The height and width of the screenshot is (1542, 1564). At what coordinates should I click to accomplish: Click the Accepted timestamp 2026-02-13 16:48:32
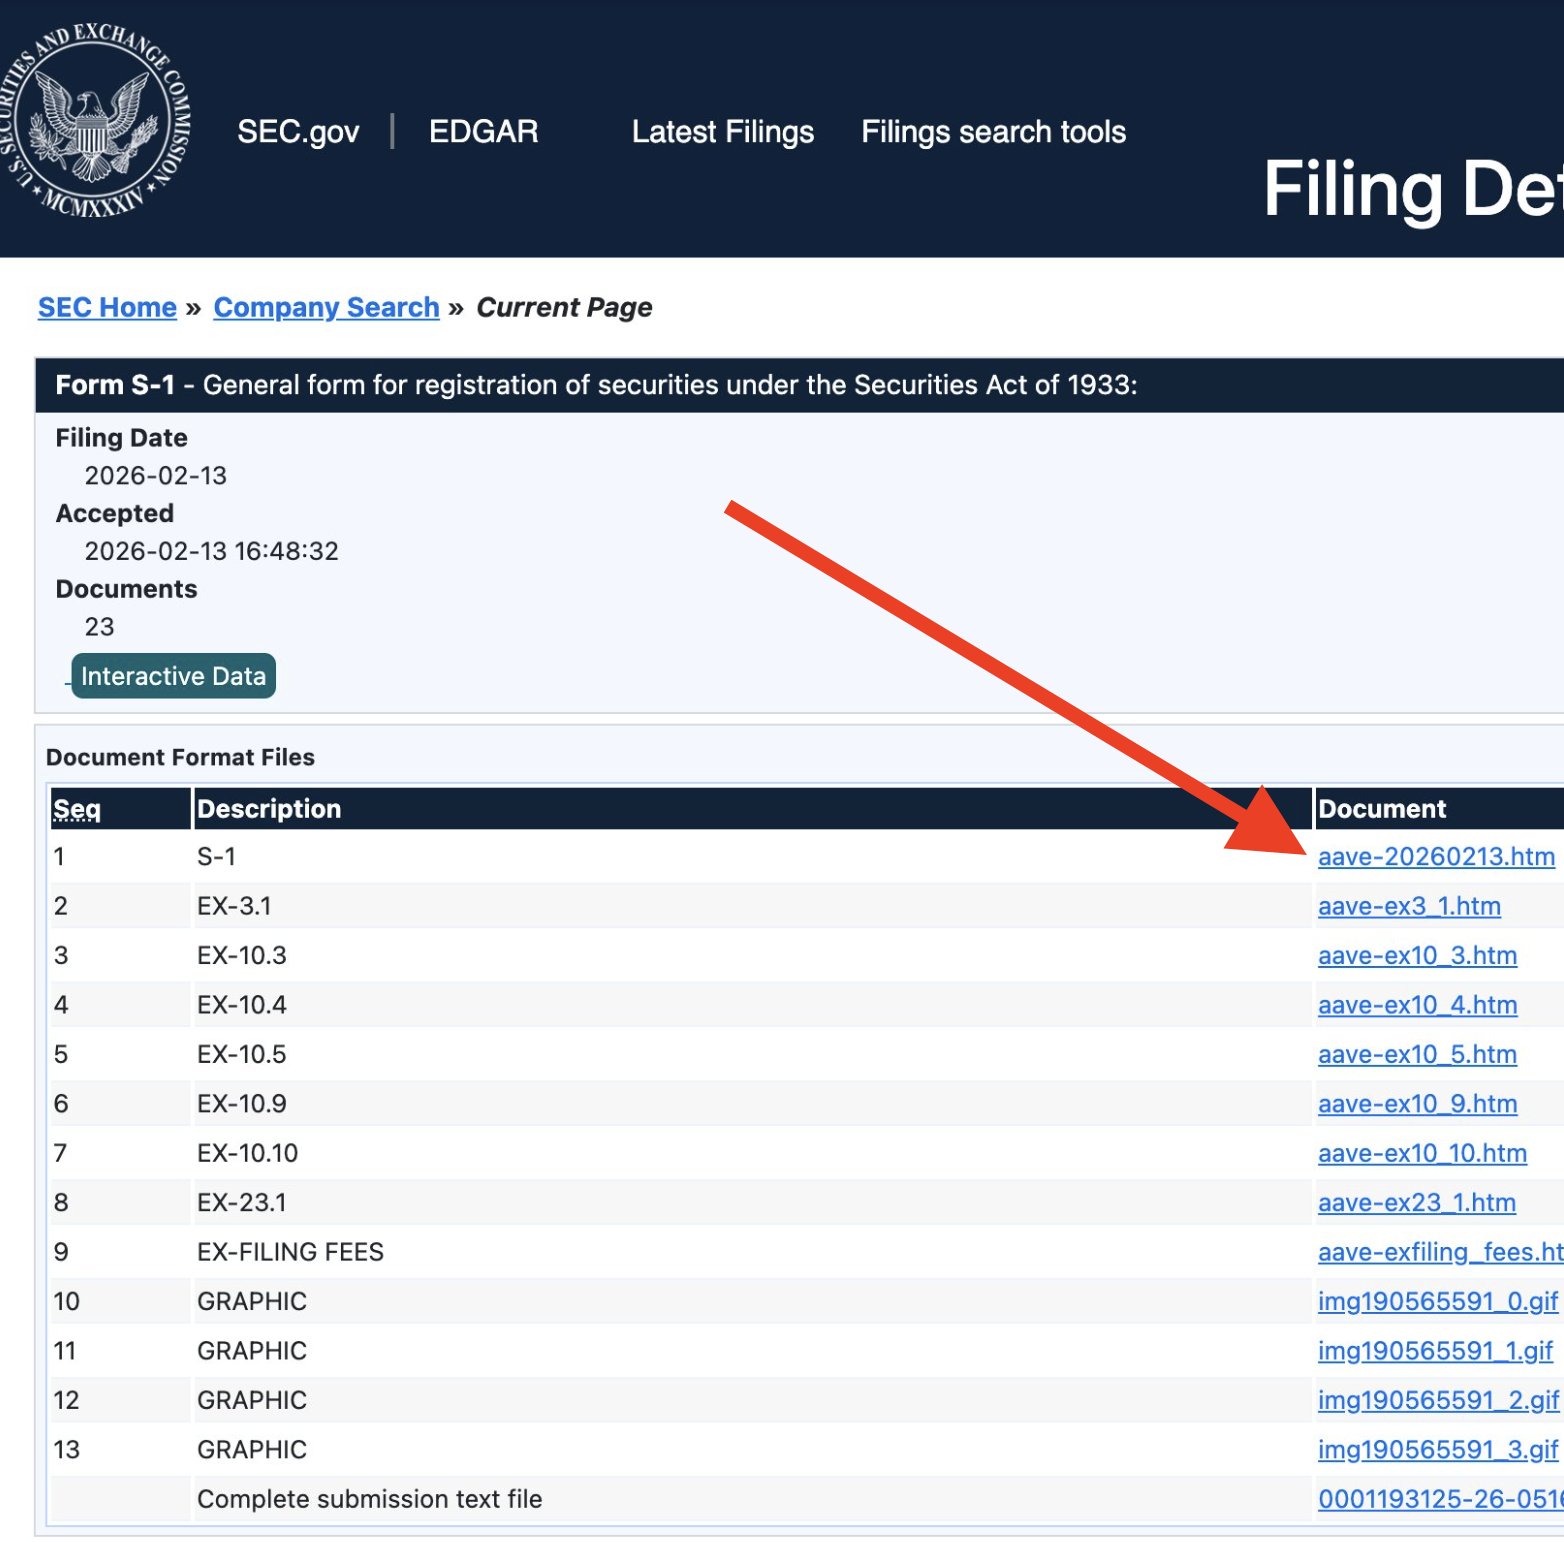click(212, 551)
